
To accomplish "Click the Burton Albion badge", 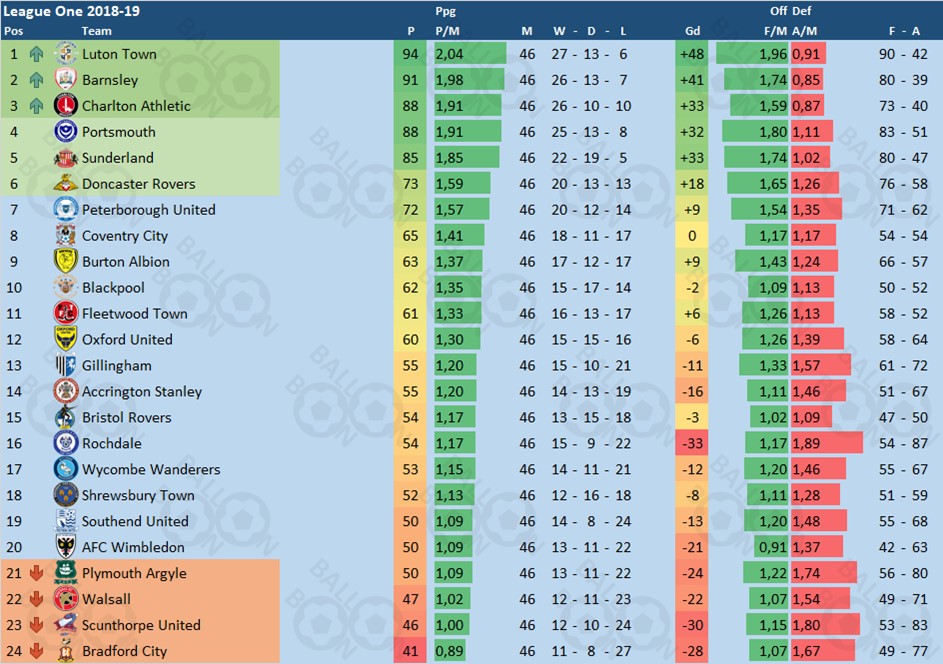I will 66,262.
